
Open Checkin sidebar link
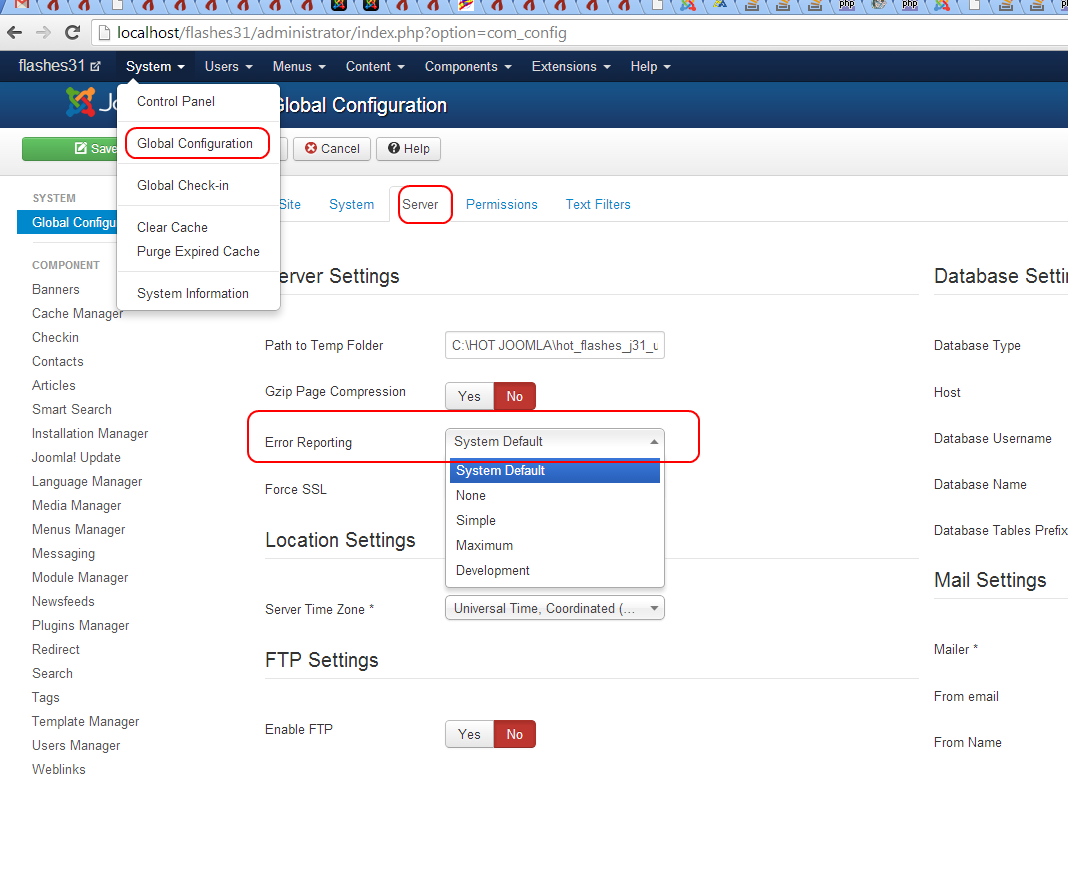coord(55,337)
